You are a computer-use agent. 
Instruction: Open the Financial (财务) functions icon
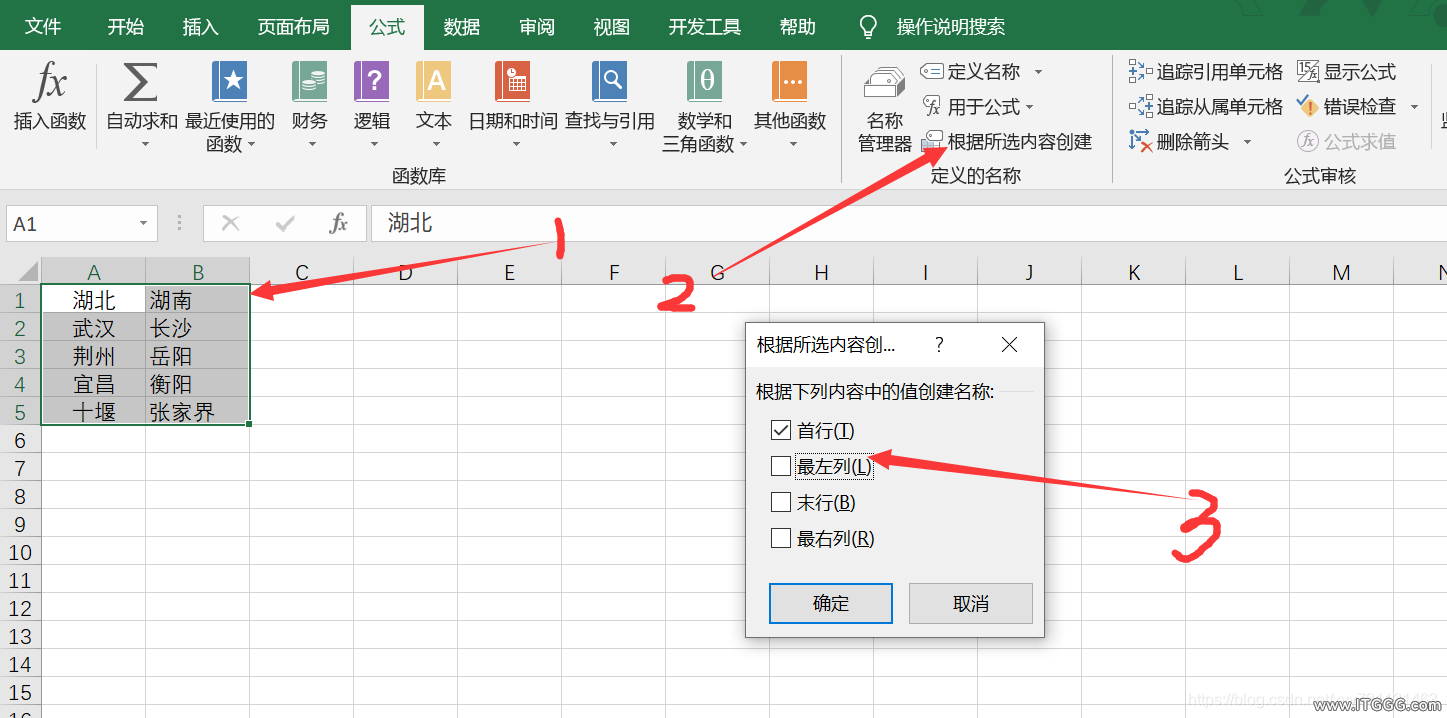[x=309, y=83]
